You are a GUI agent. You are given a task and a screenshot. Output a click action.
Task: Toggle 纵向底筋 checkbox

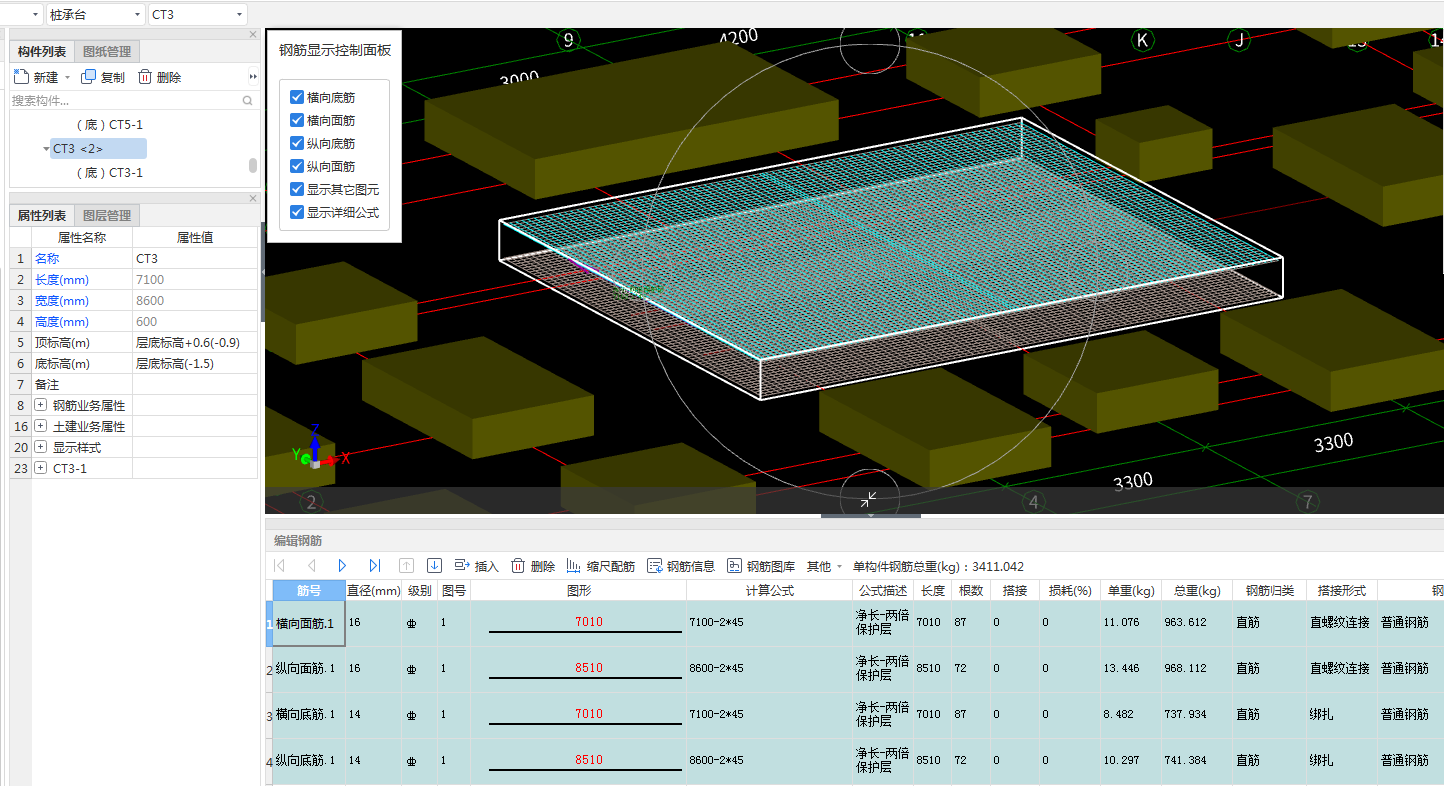(x=297, y=143)
